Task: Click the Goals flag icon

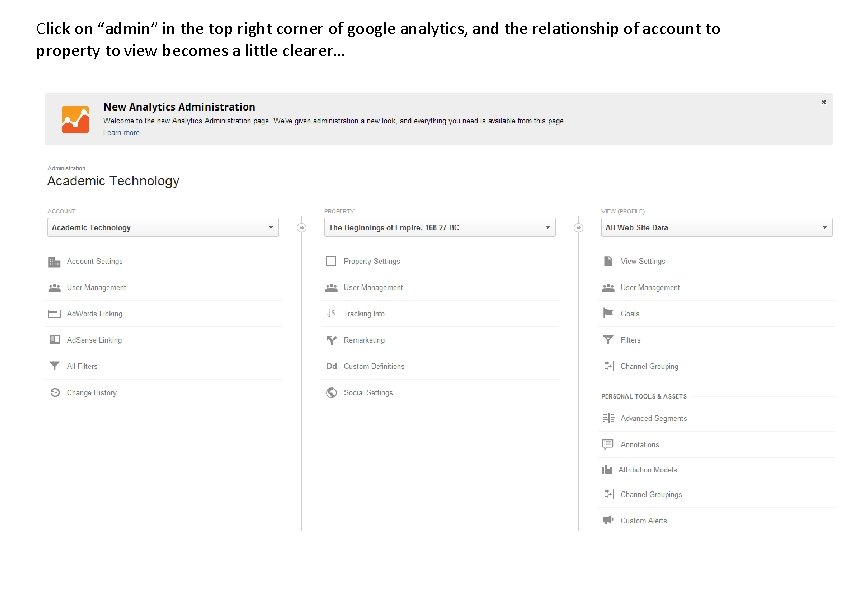Action: point(608,314)
